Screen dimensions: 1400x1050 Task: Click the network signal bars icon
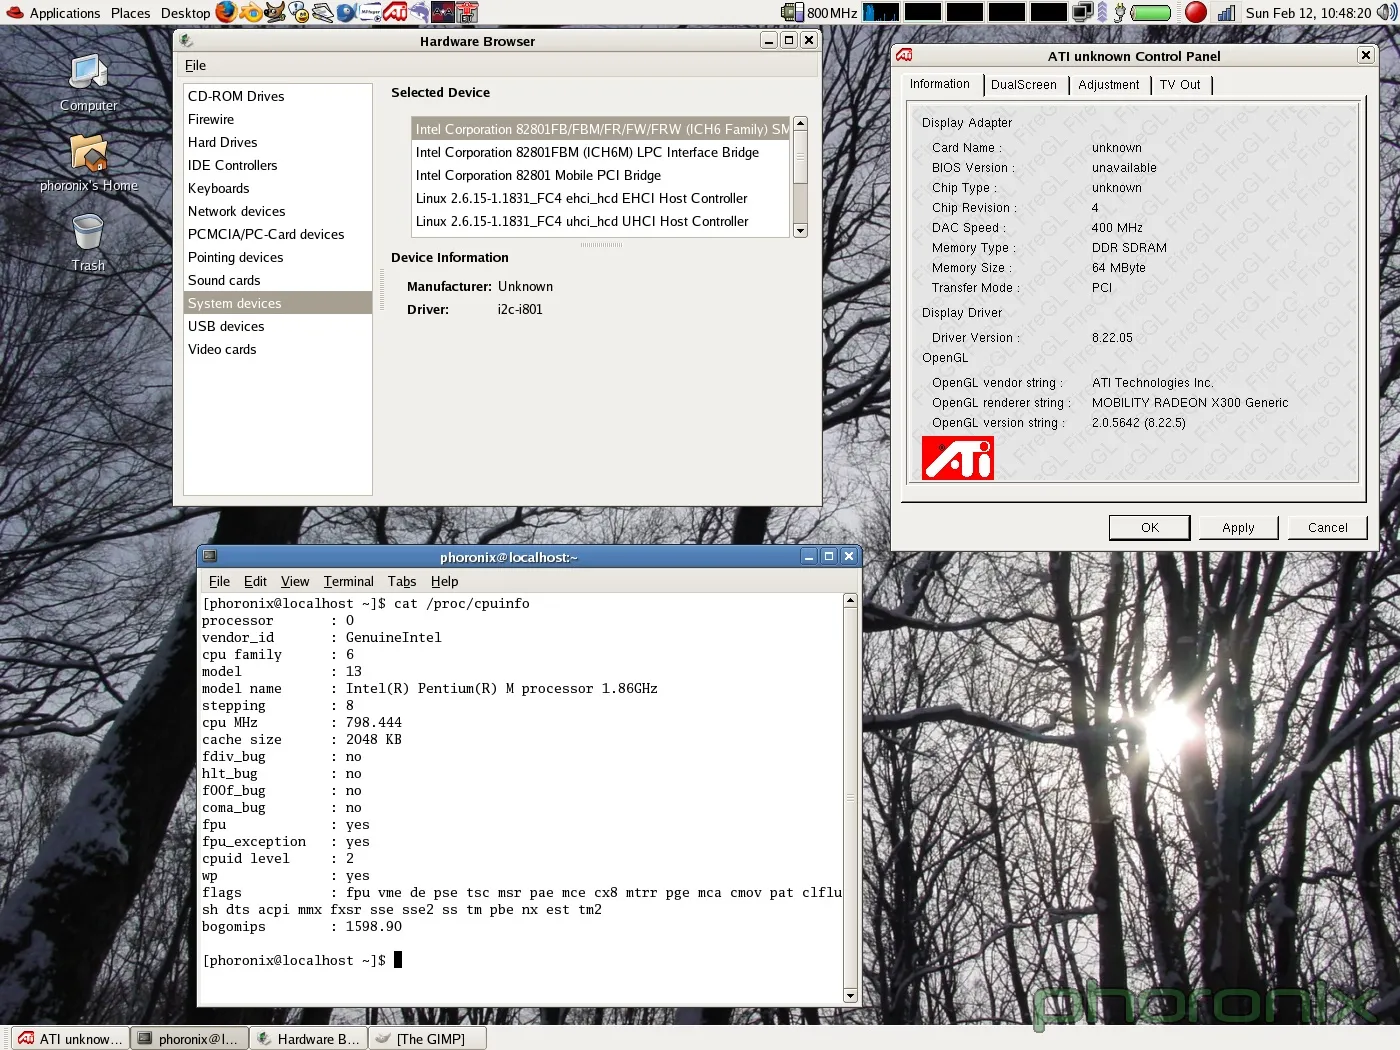(x=1226, y=12)
